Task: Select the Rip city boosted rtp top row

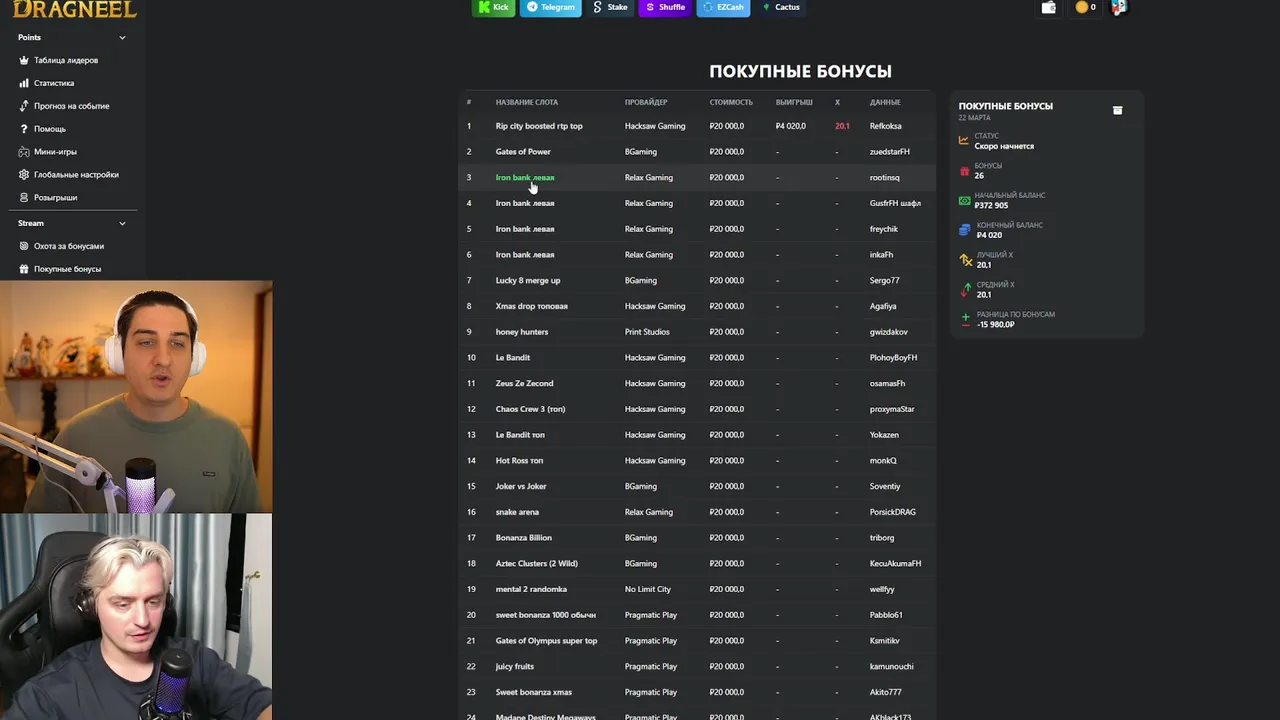Action: [697, 126]
